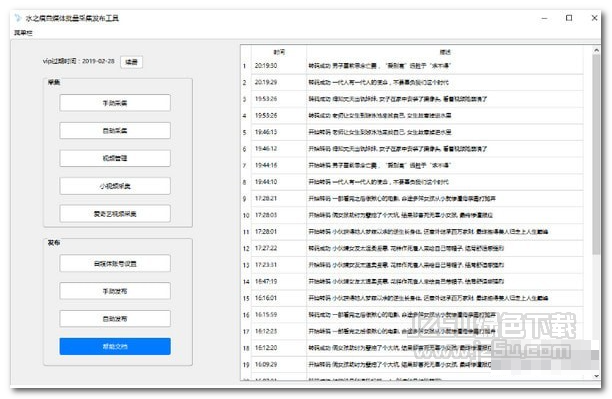Image resolution: width=612 pixels, height=399 pixels.
Task: Open 视频管理 video management
Action: (x=115, y=158)
